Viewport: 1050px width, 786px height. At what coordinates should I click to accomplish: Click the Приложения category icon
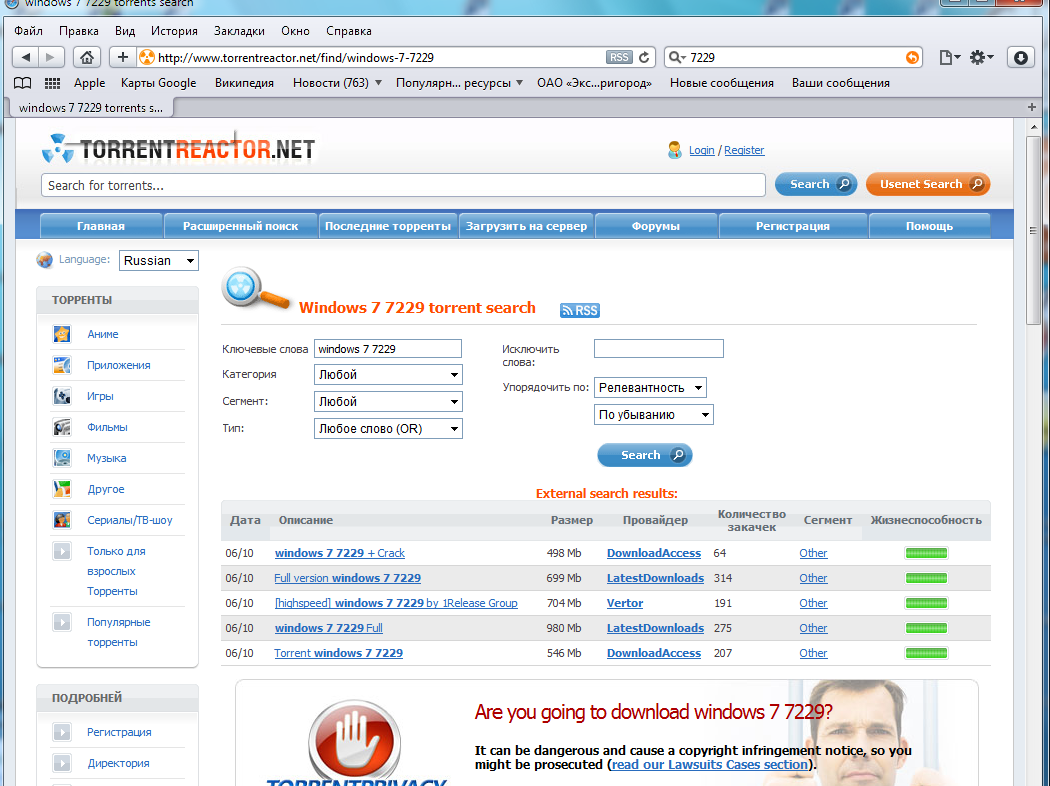[62, 365]
